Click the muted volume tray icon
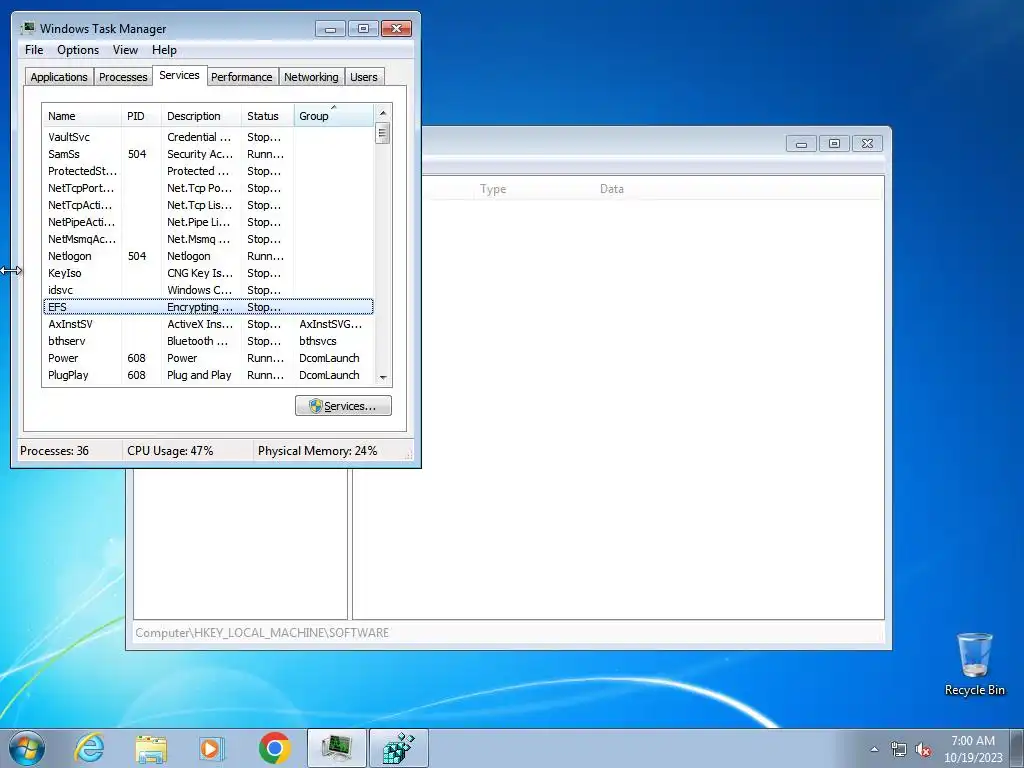This screenshot has width=1024, height=768. [923, 749]
